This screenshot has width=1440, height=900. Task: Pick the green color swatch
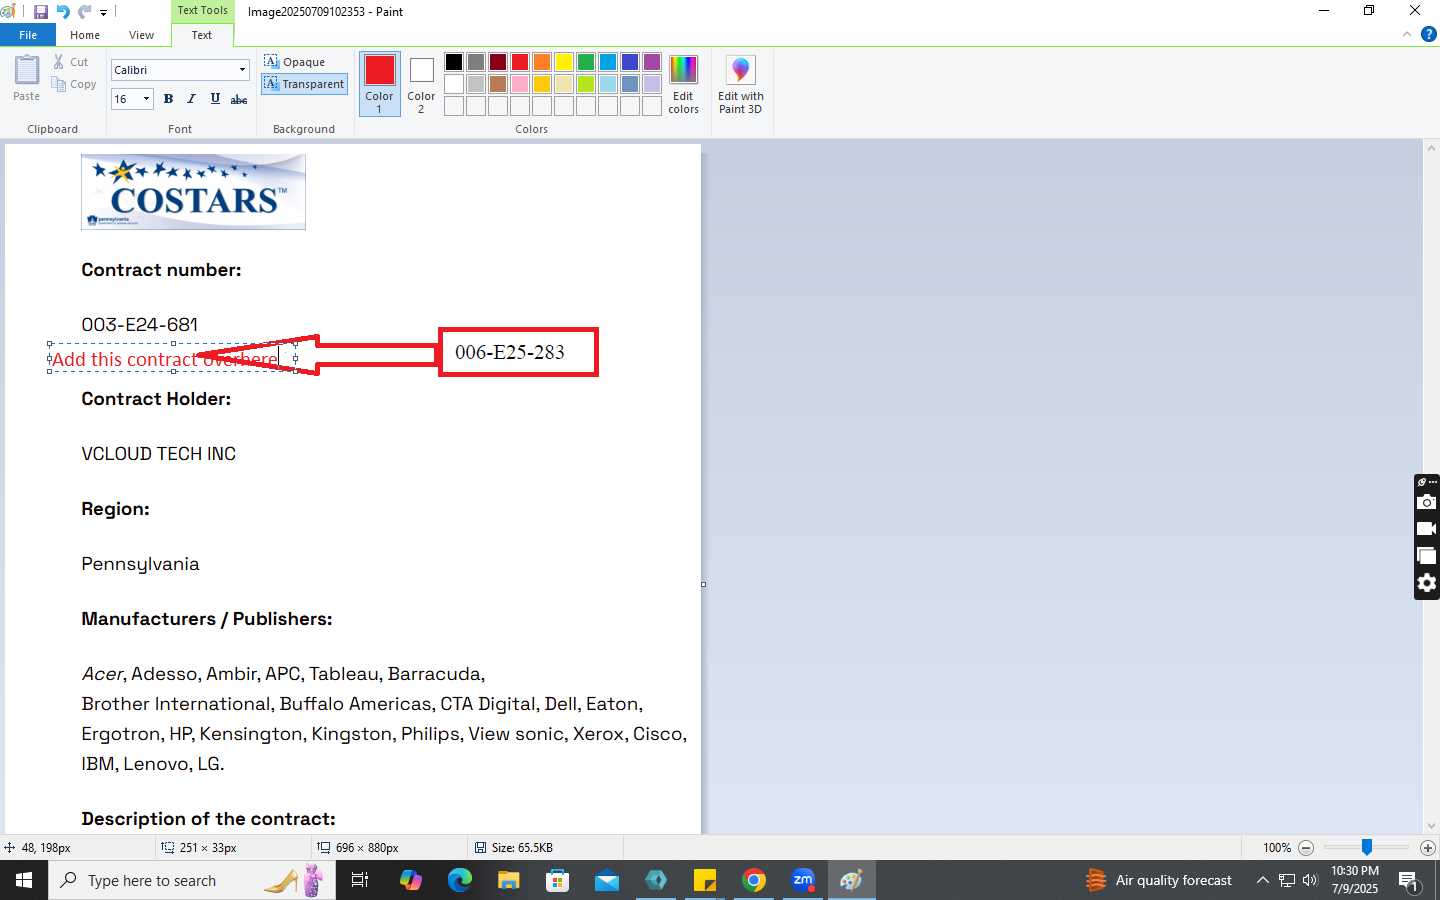(x=586, y=62)
